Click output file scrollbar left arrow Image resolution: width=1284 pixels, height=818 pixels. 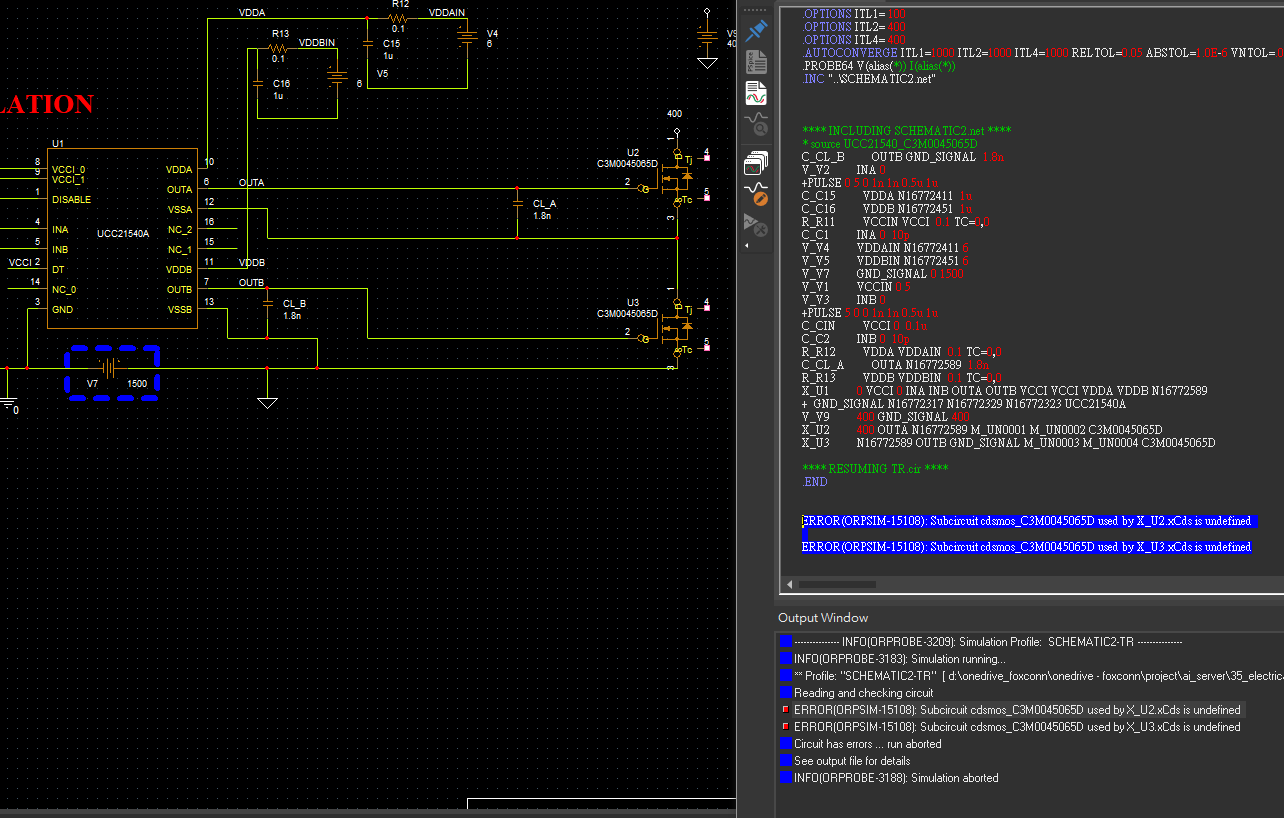pyautogui.click(x=790, y=585)
